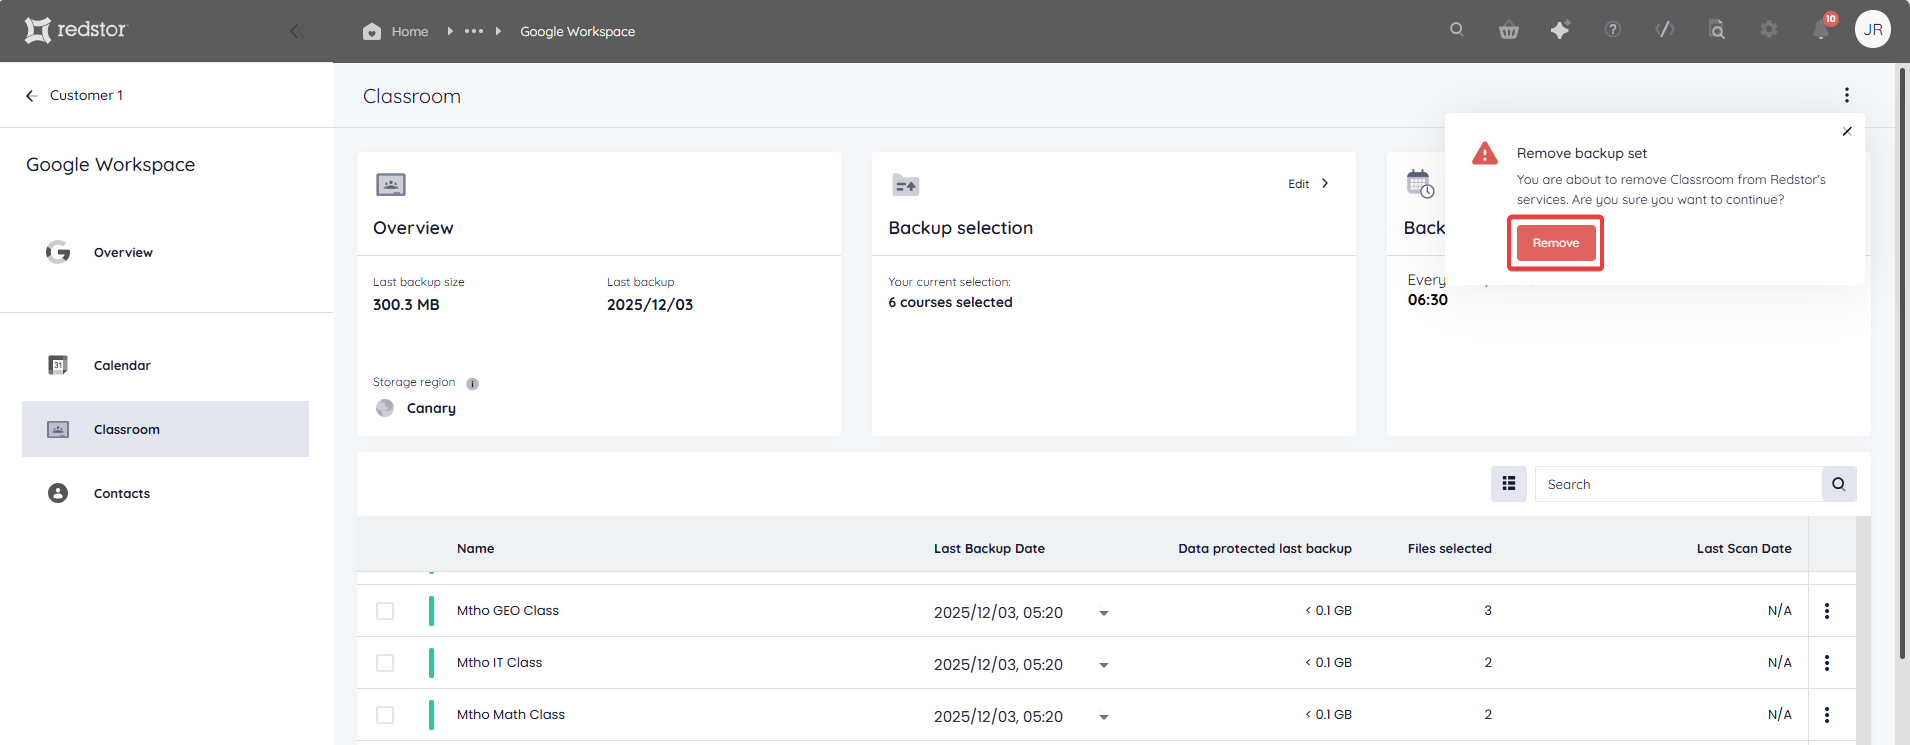
Task: Click the 6 courses selected text
Action: click(x=950, y=302)
